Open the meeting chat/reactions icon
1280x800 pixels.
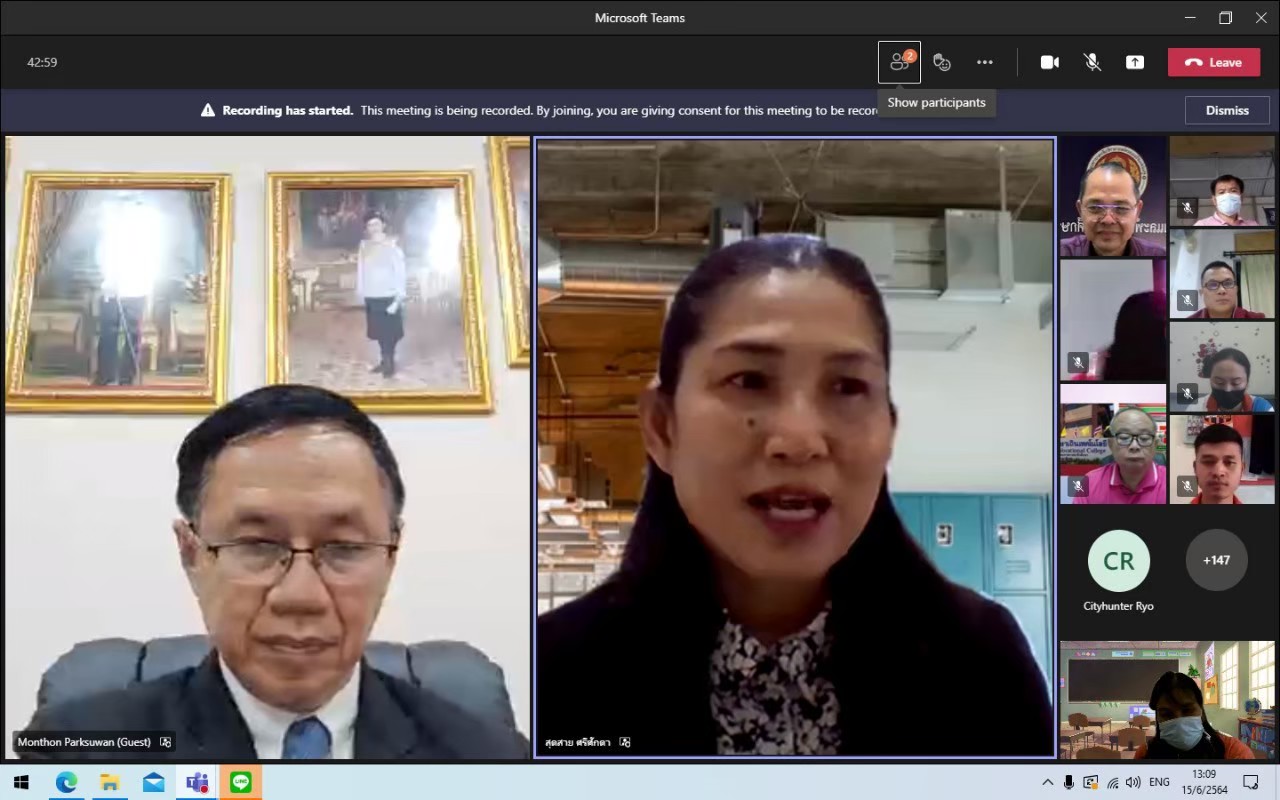(x=941, y=62)
